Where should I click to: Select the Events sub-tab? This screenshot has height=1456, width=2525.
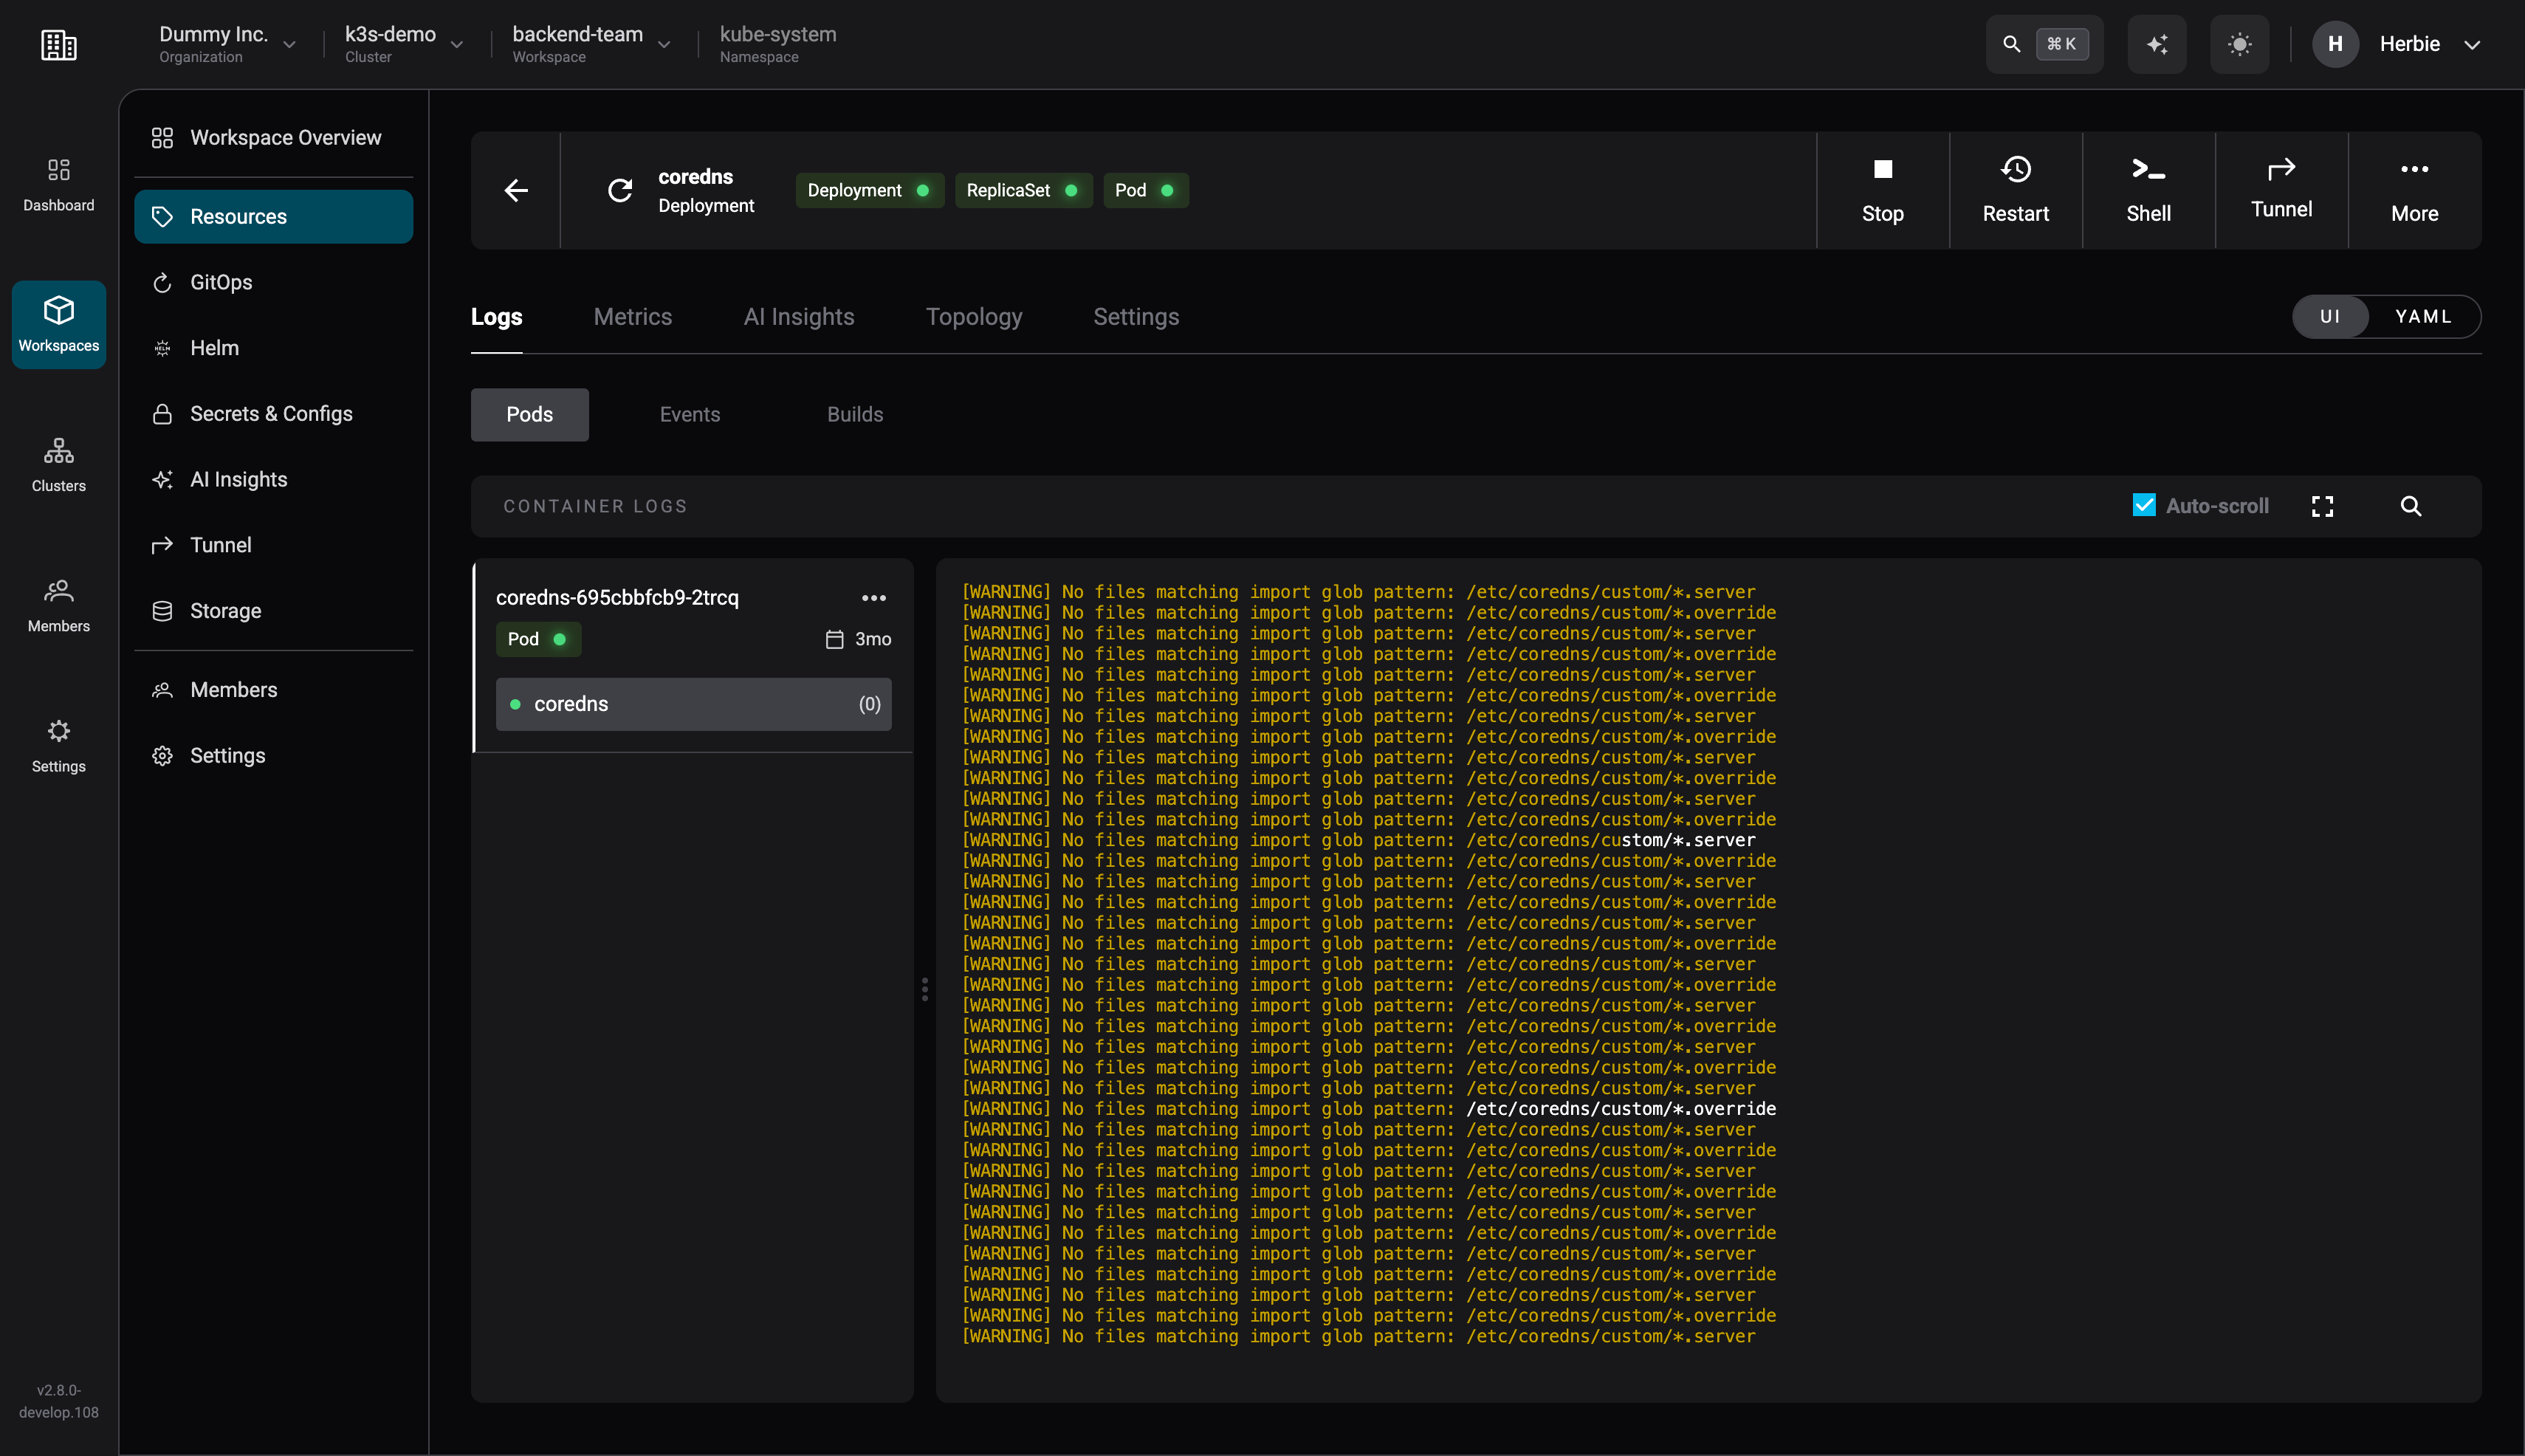coord(689,414)
